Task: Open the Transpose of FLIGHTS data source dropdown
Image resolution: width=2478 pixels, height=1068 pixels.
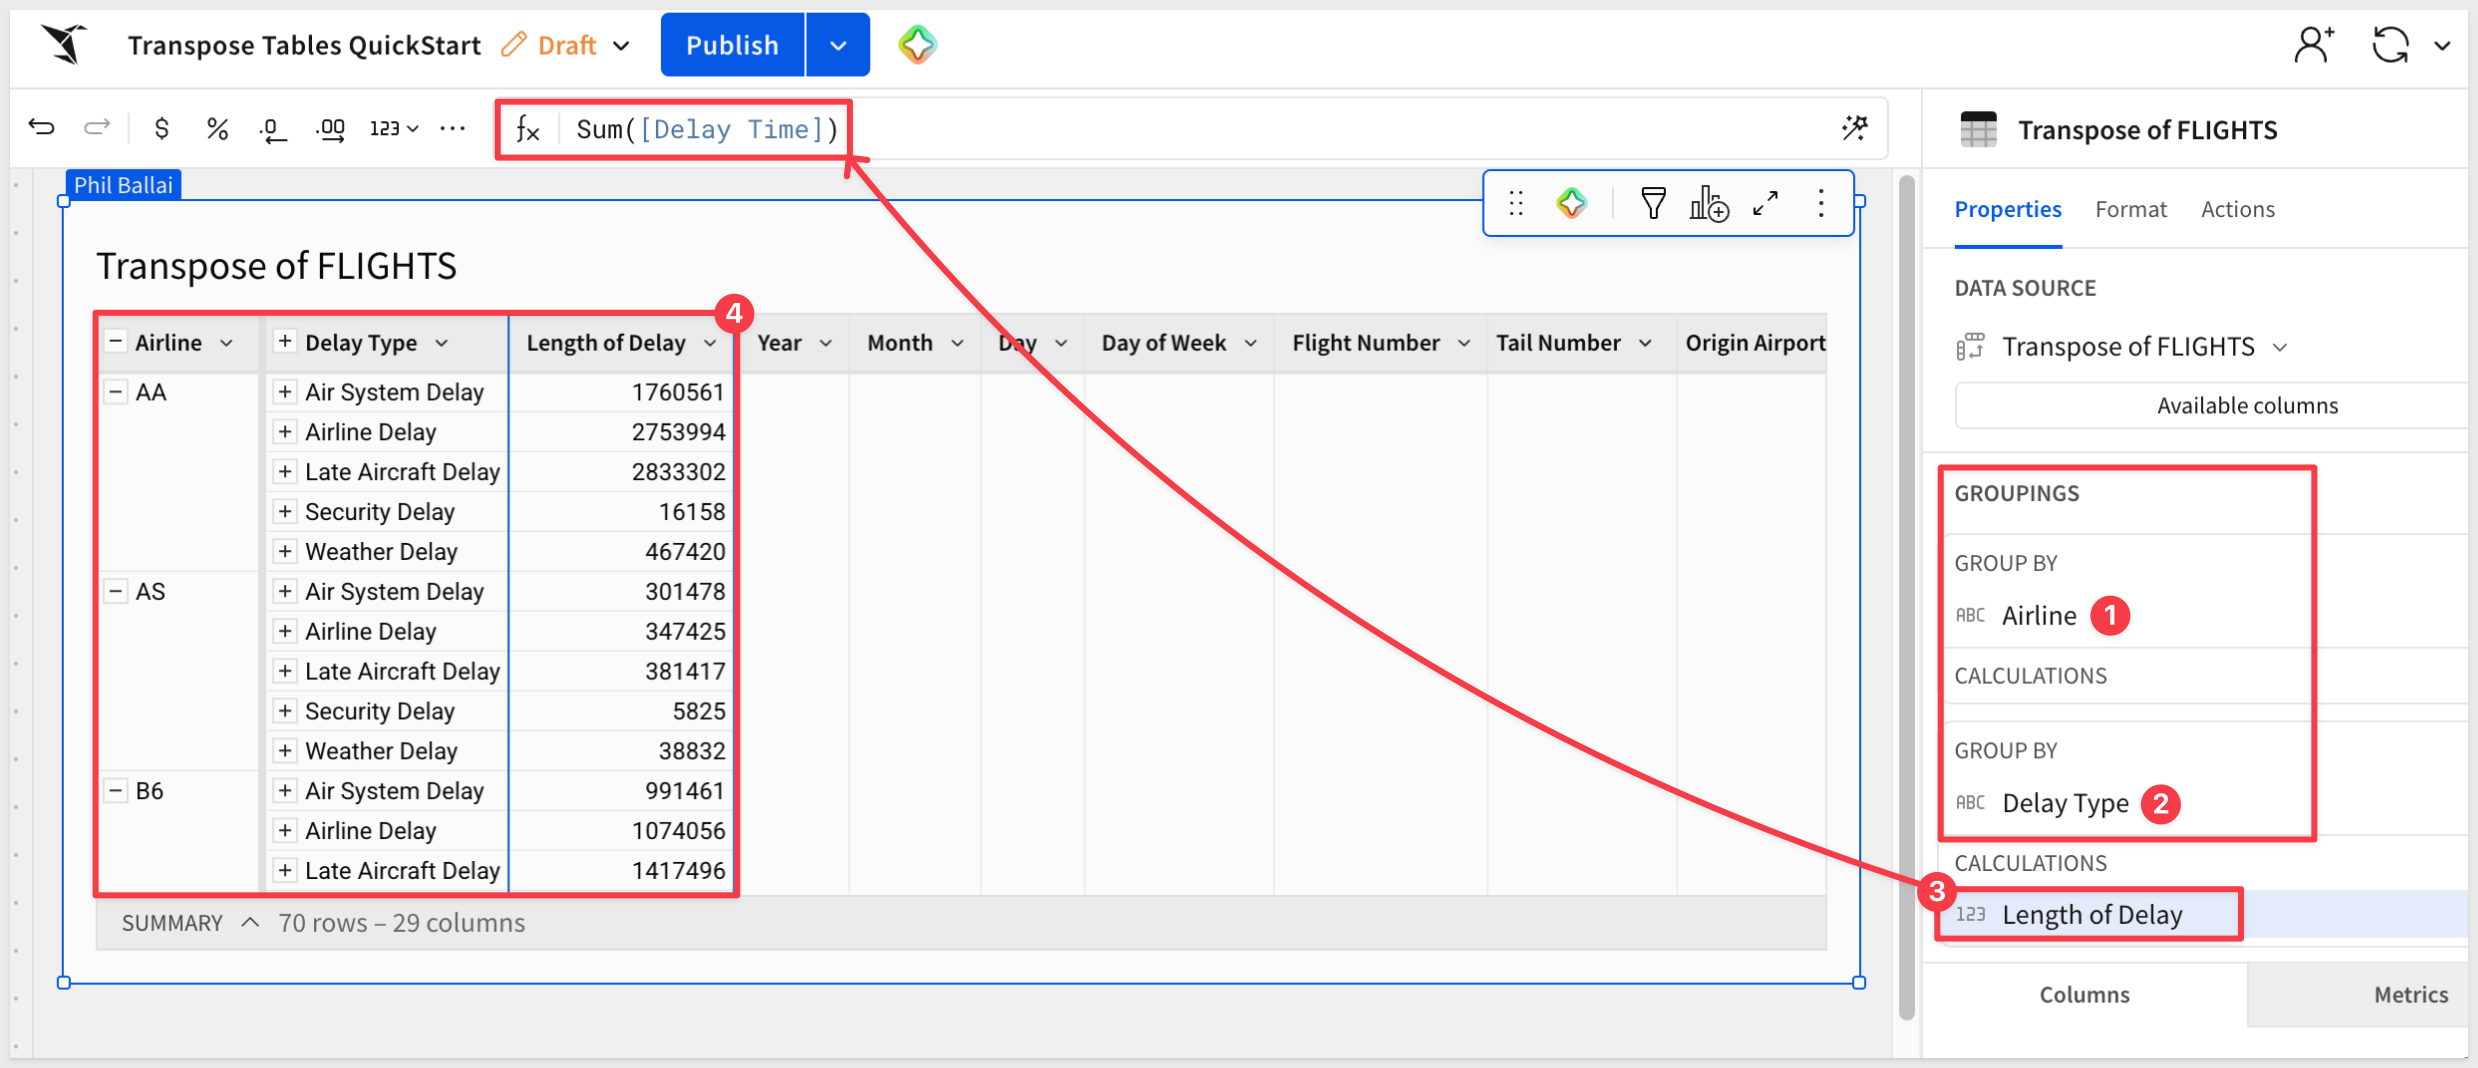Action: [x=2281, y=347]
